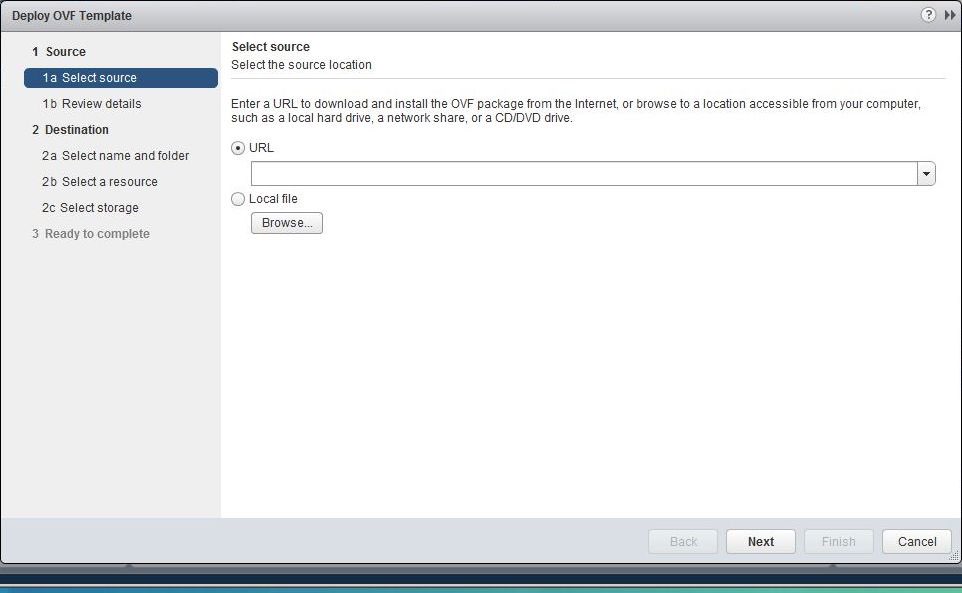Click the disabled Back button
The image size is (962, 593).
coord(683,542)
